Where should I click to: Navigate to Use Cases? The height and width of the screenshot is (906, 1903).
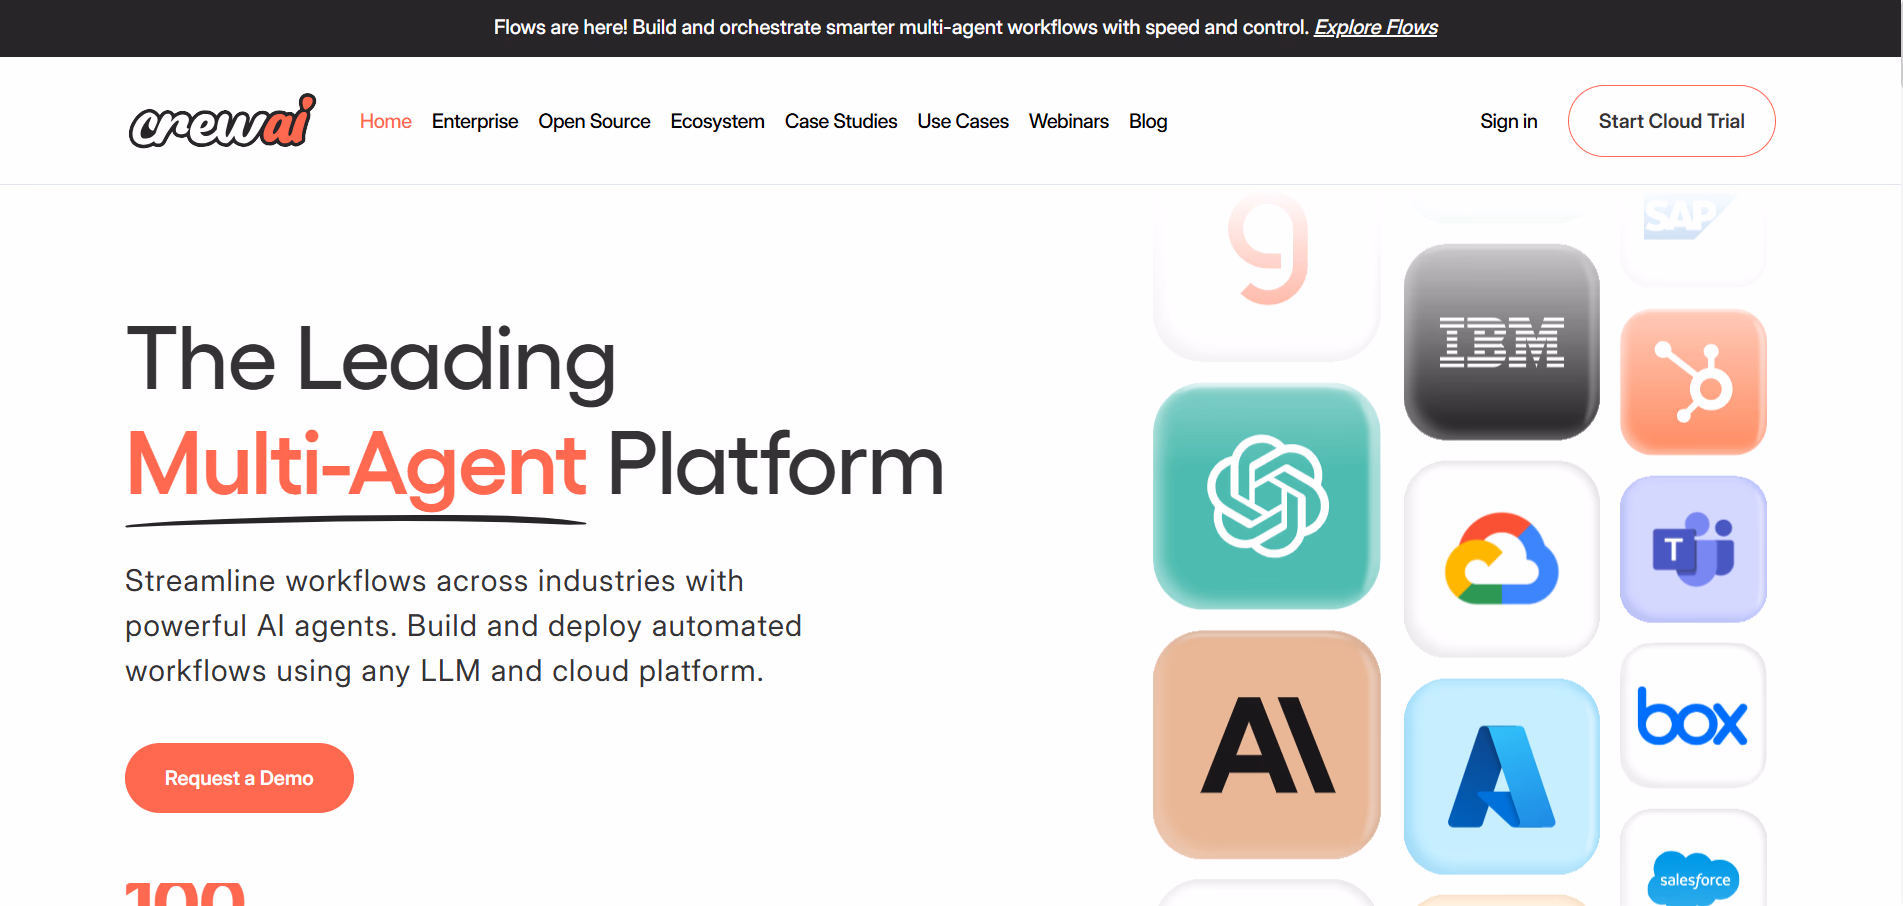click(963, 121)
